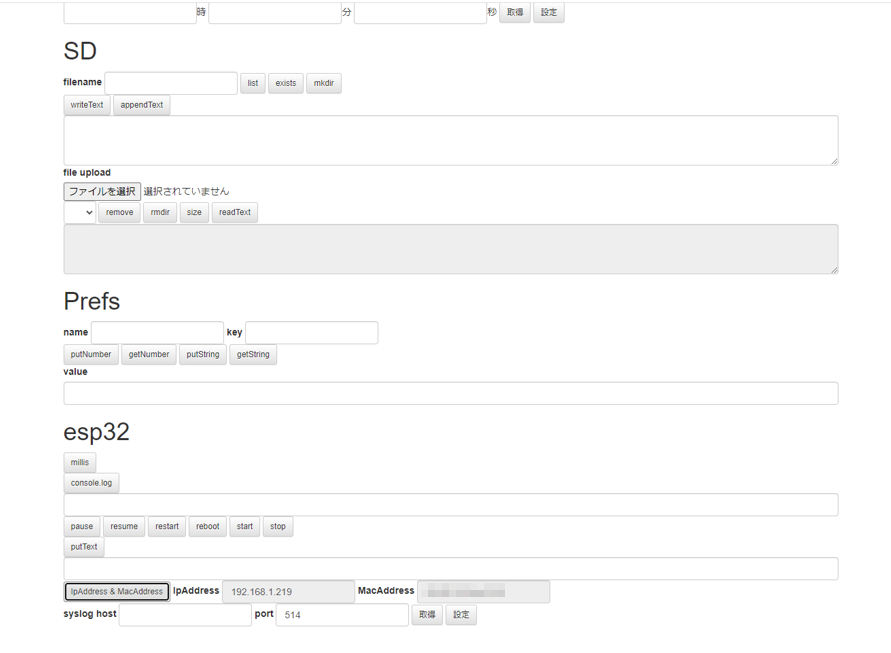Click IpAddress & MacAddress to refresh network info
The height and width of the screenshot is (653, 891).
point(116,591)
